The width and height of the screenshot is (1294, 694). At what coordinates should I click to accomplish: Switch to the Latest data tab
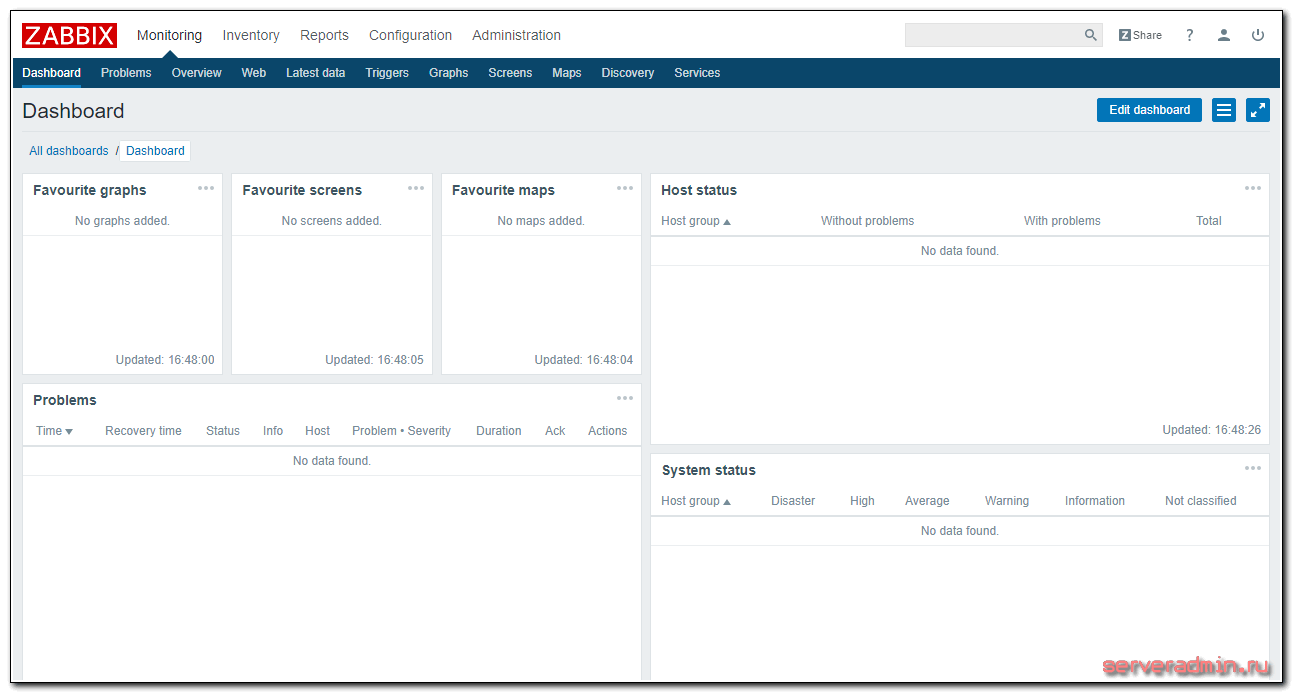click(315, 73)
